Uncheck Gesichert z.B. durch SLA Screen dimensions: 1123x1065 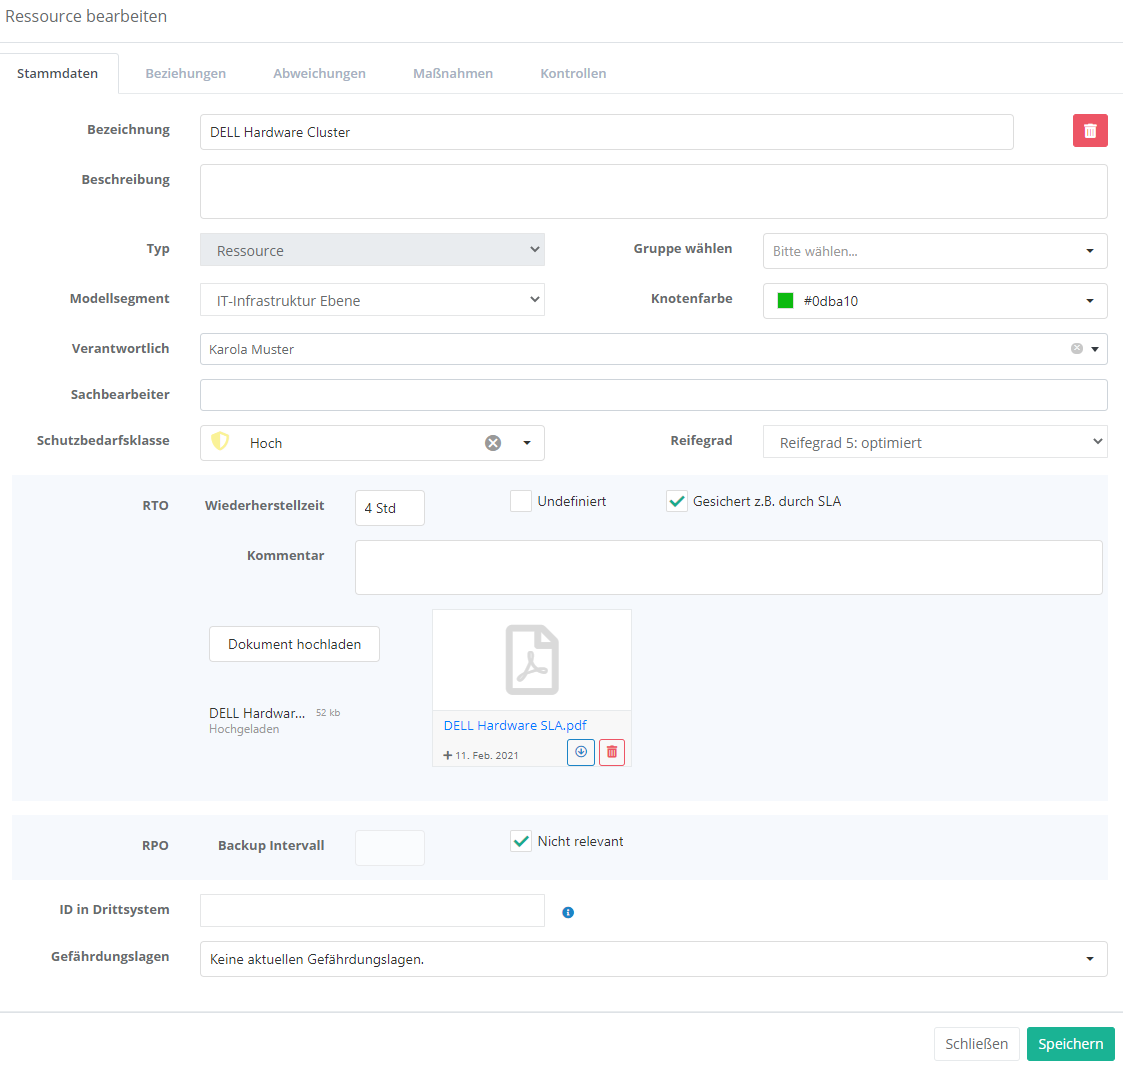click(677, 501)
